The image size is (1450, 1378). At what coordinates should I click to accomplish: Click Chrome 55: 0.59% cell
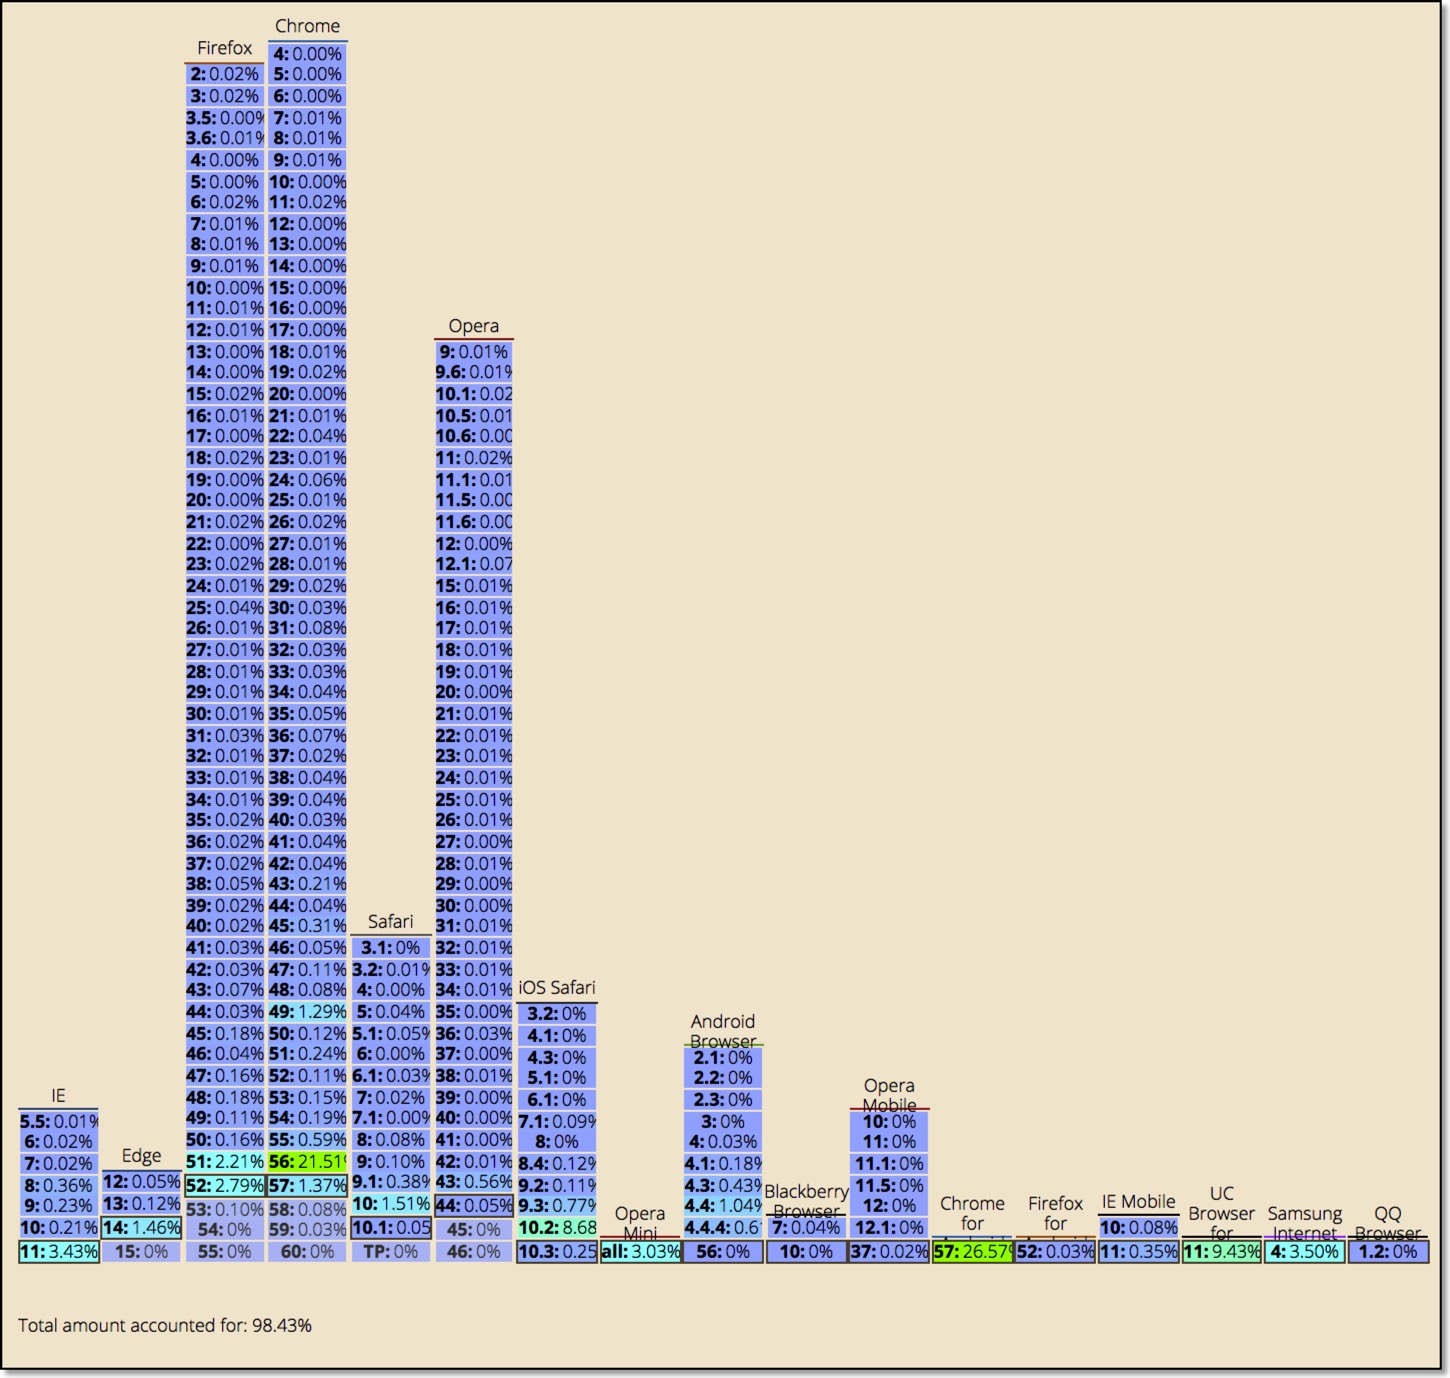[307, 1140]
